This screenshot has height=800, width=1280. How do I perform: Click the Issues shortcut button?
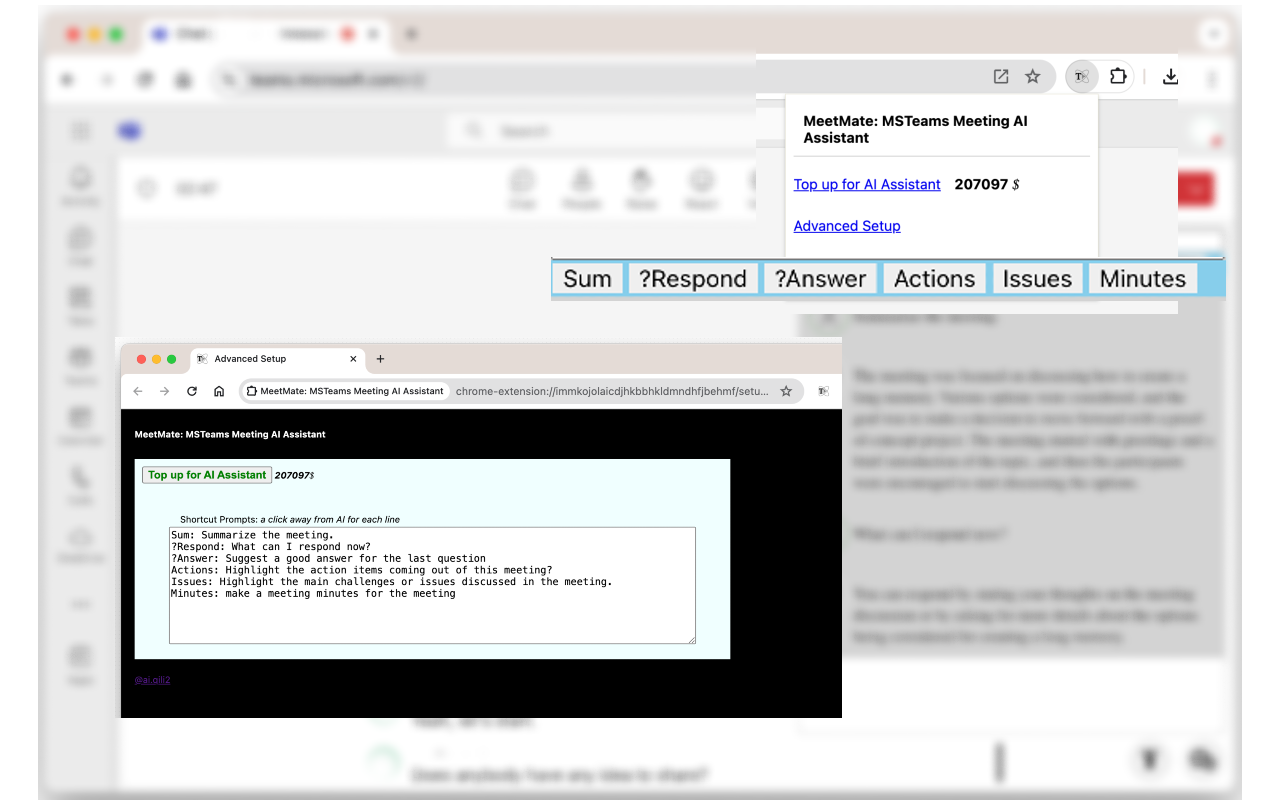click(x=1037, y=279)
